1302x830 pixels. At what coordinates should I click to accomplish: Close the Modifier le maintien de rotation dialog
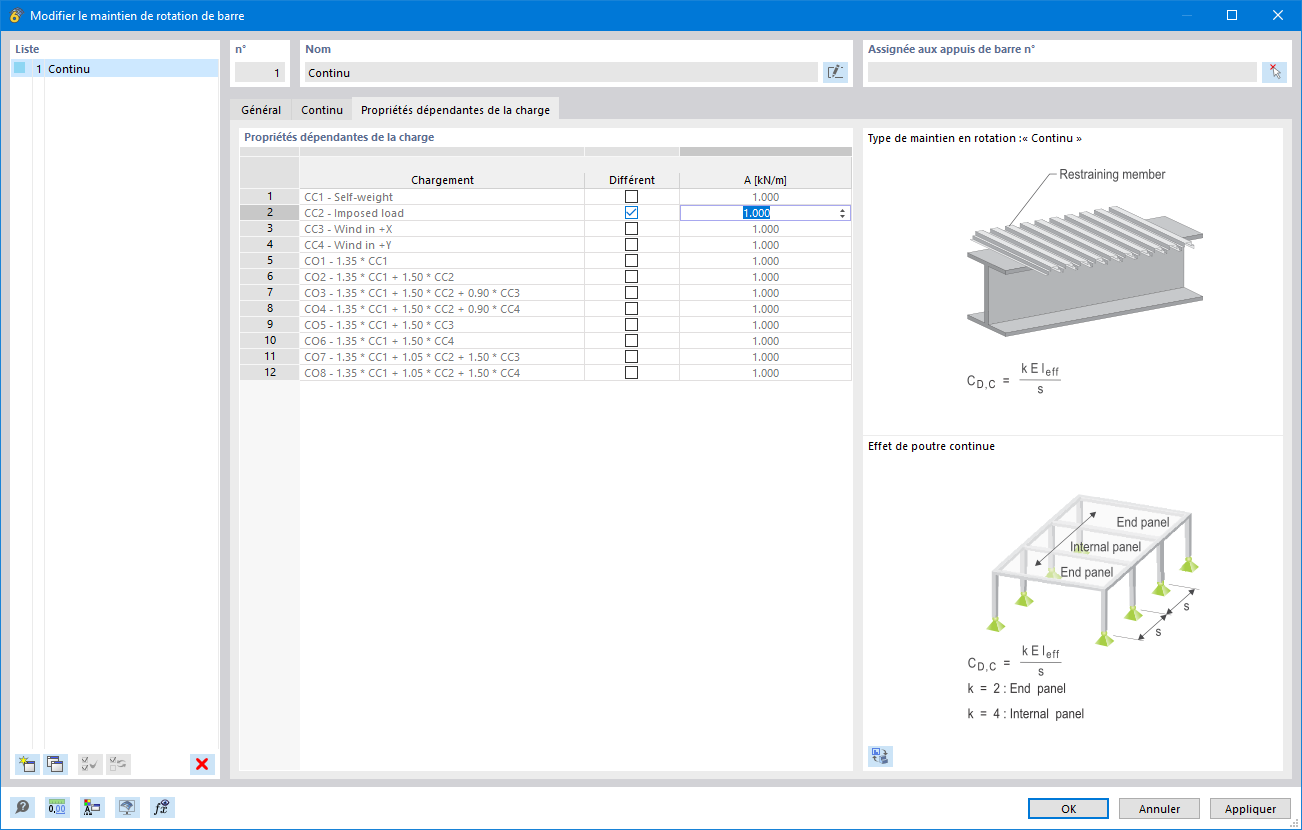[1278, 15]
